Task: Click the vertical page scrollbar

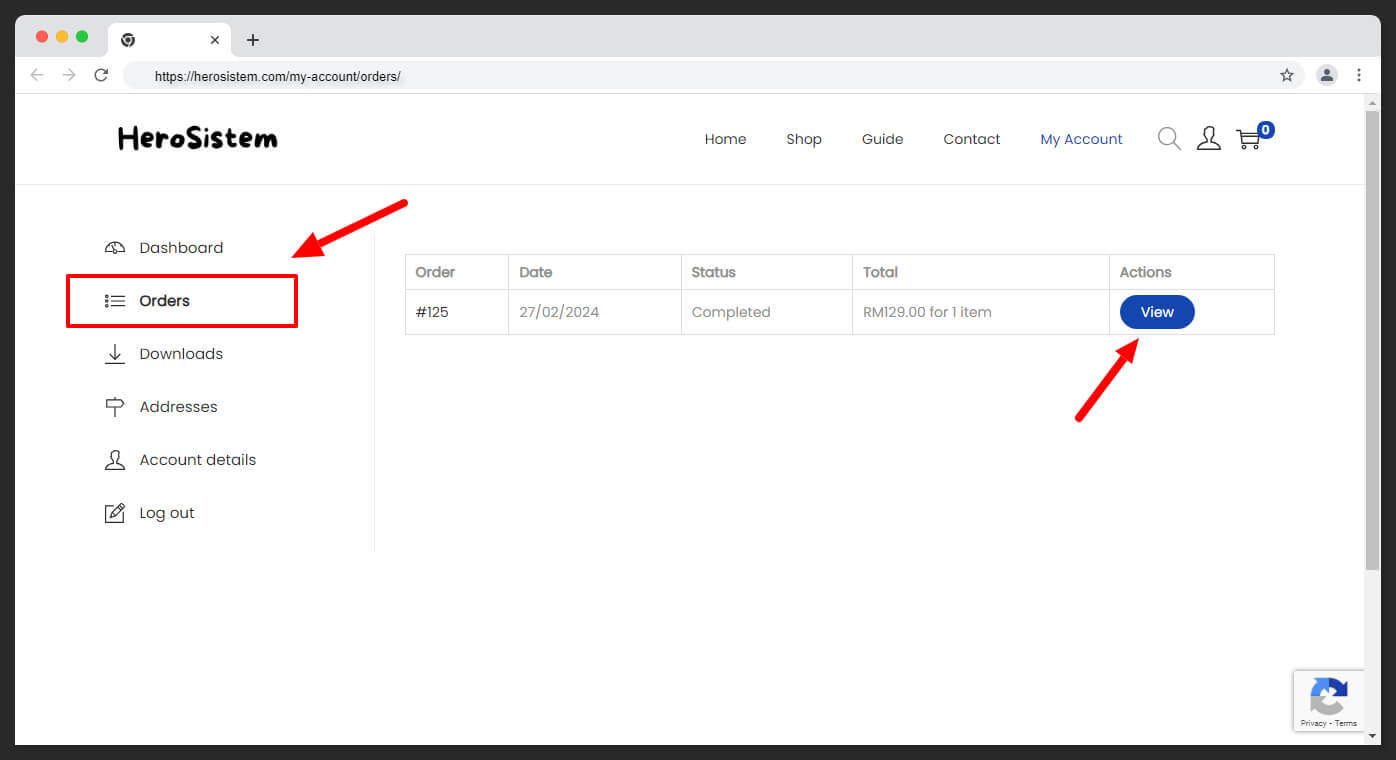Action: click(x=1372, y=340)
